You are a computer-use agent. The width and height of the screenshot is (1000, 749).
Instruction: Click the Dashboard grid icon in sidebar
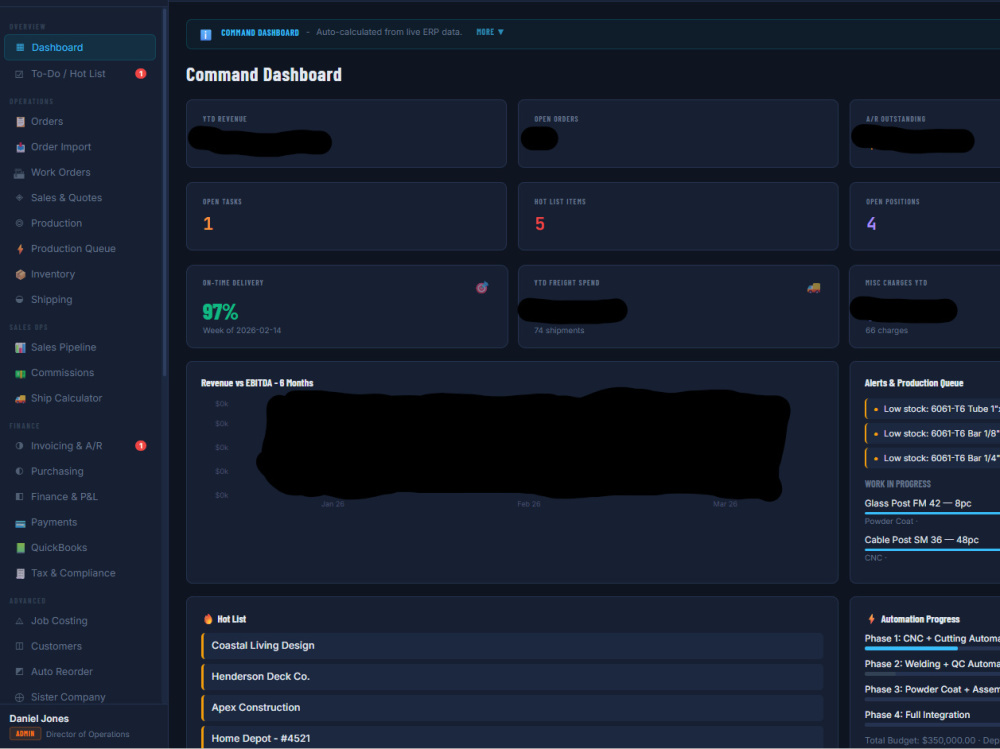pos(20,48)
